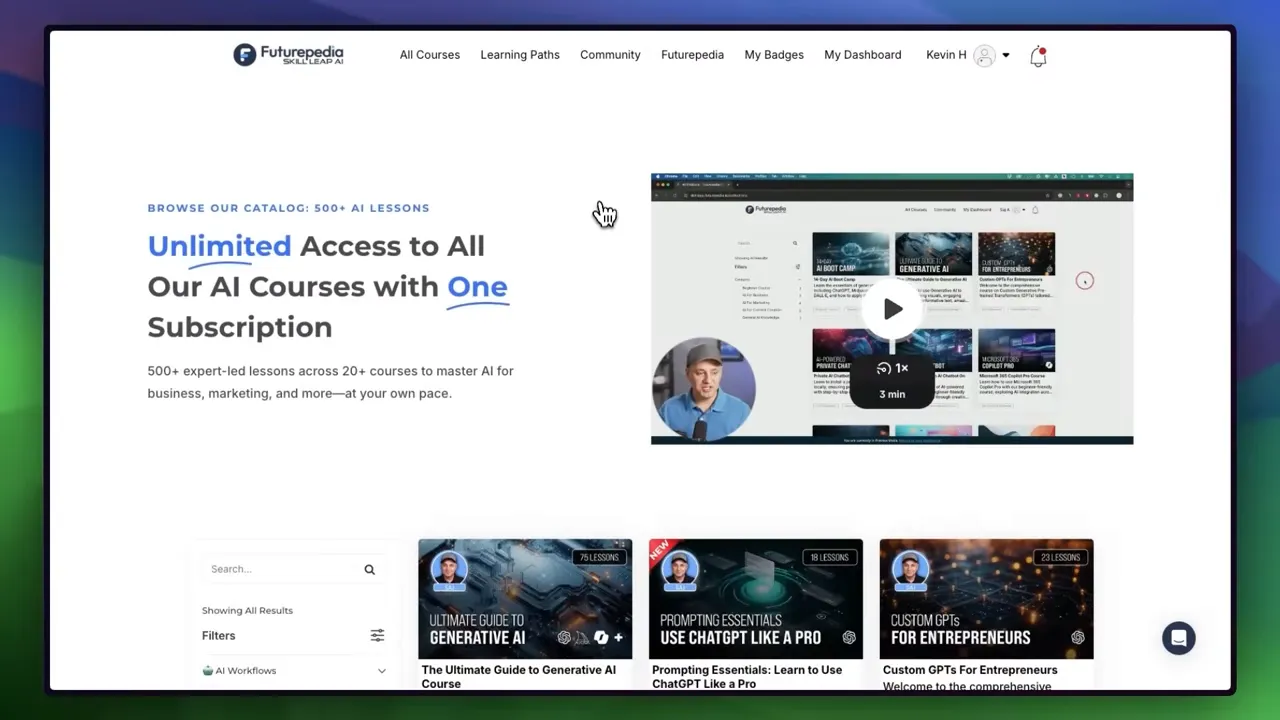1280x720 pixels.
Task: Open the My Badges page link
Action: 773,55
